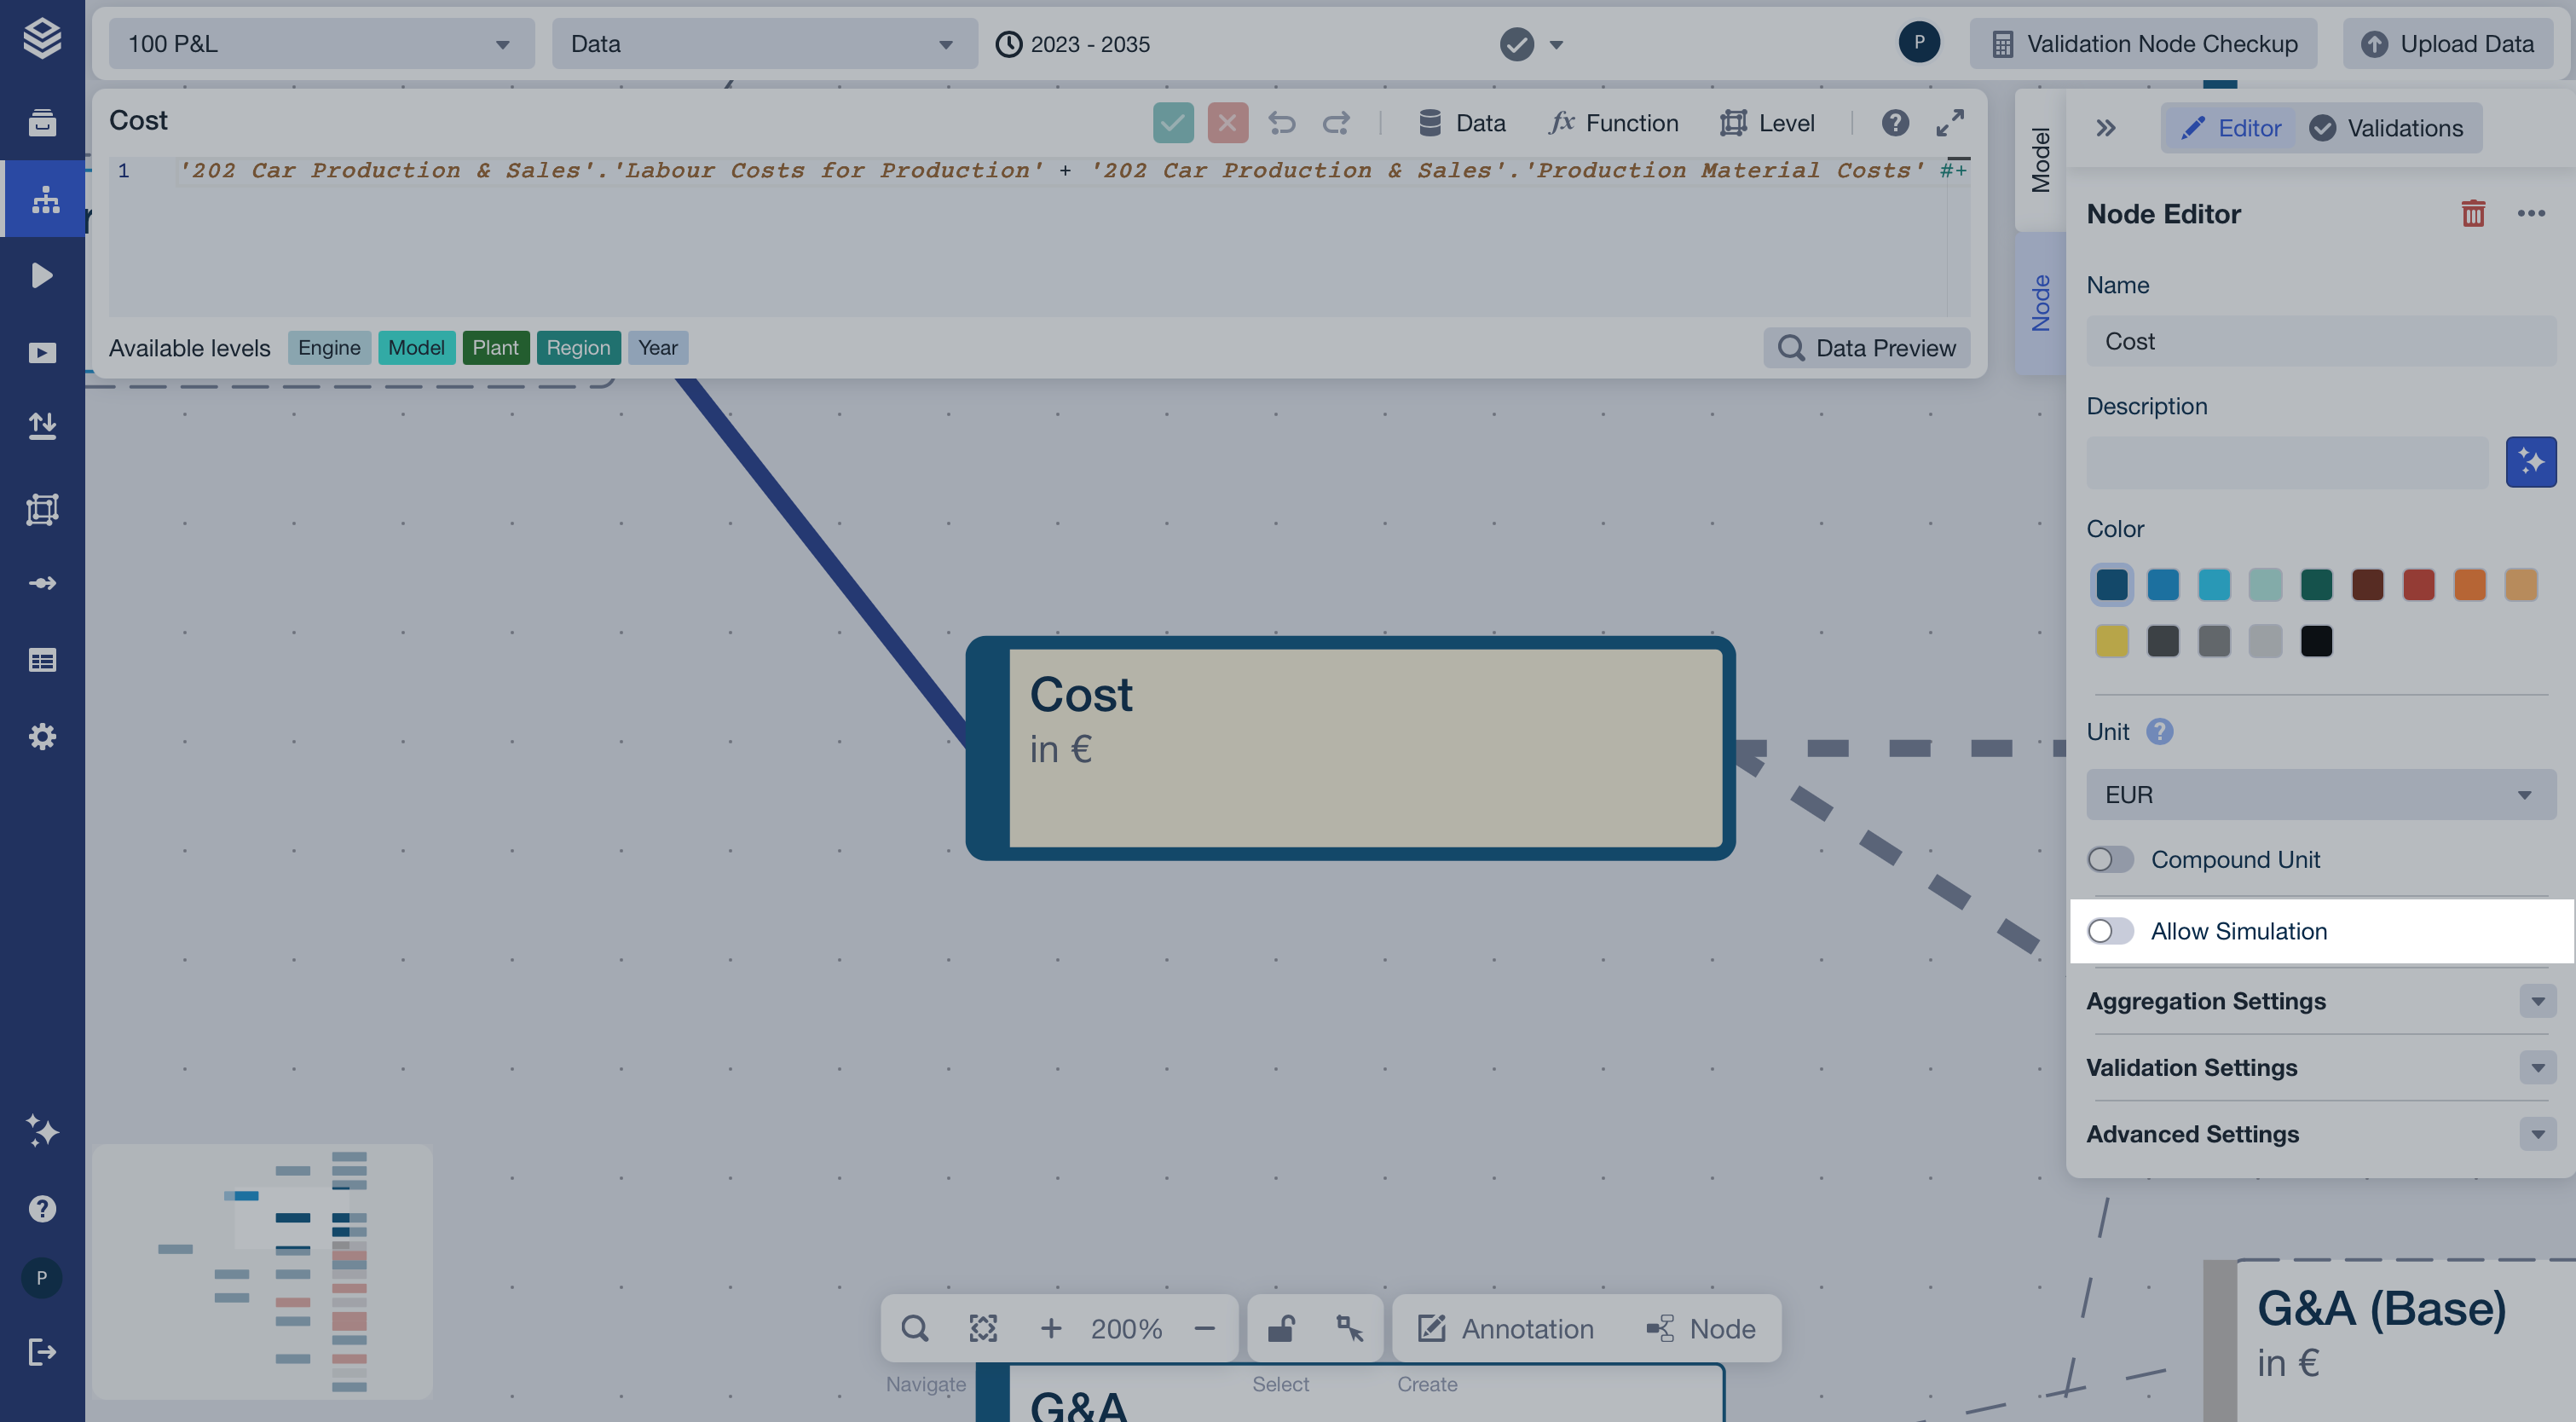Open the AI sparkles sidebar icon
2576x1422 pixels.
pos(42,1130)
